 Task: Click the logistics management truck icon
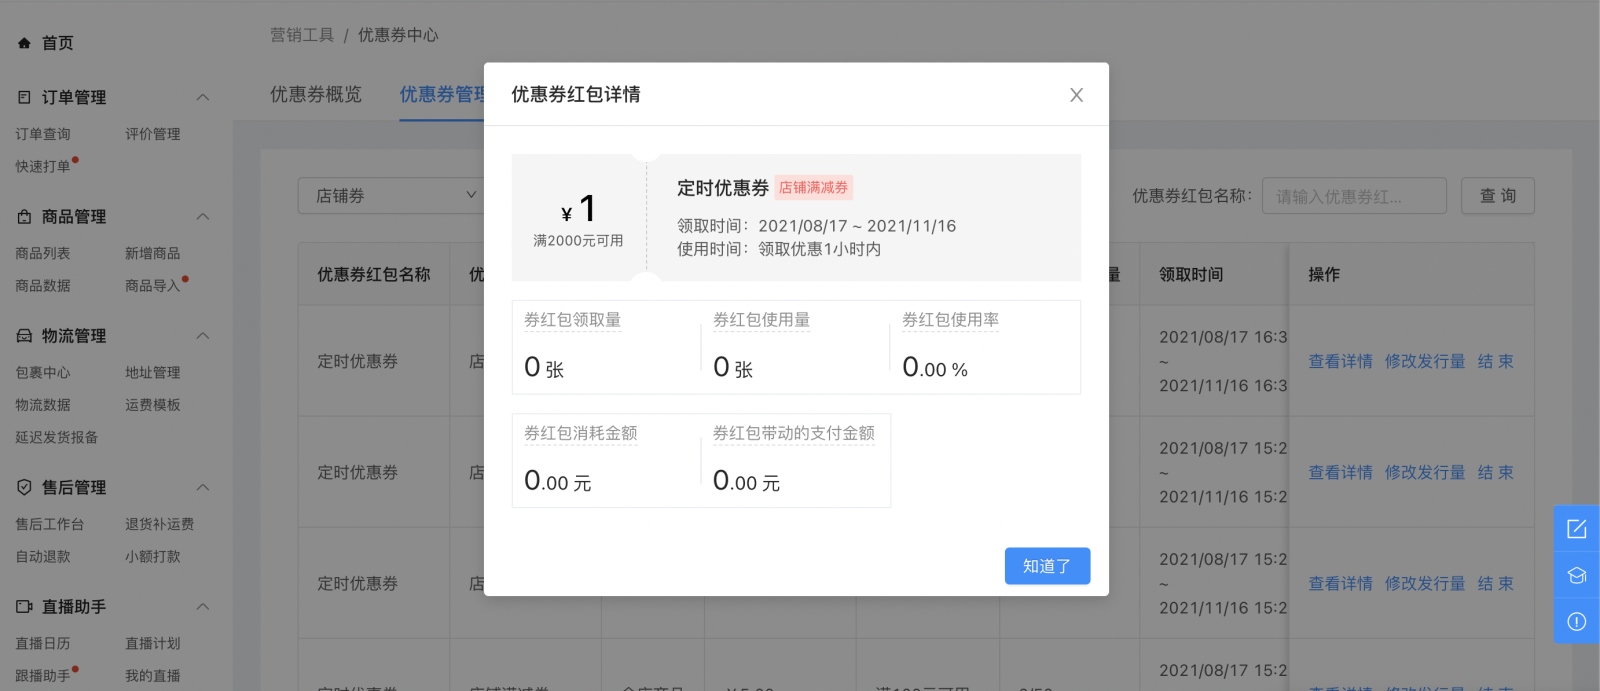(x=24, y=336)
